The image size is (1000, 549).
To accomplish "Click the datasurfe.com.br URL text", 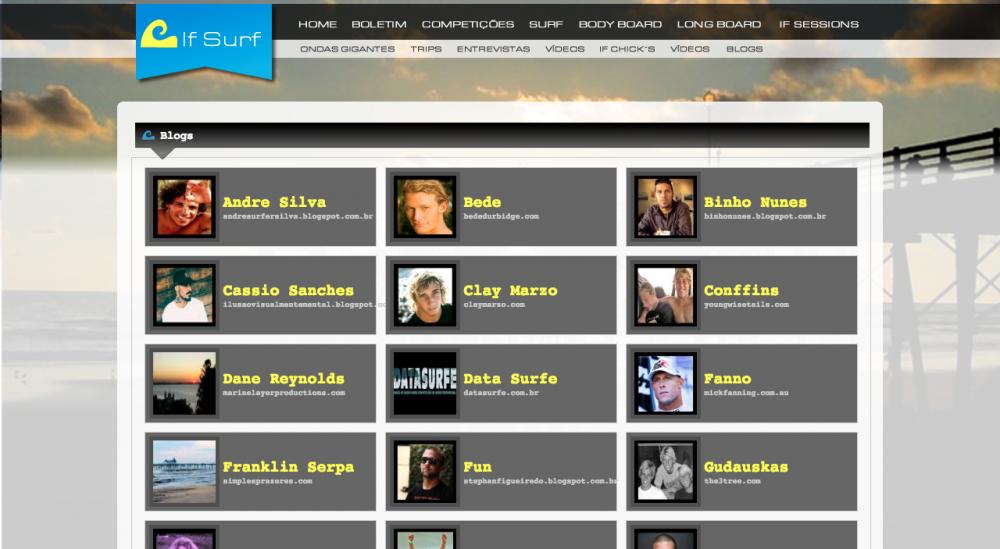I will pyautogui.click(x=501, y=393).
